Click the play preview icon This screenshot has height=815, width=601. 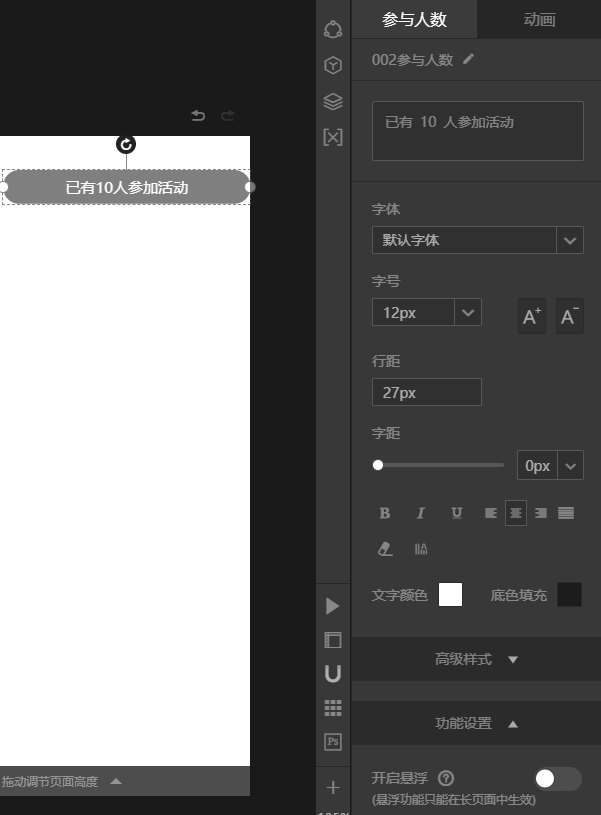pyautogui.click(x=332, y=606)
